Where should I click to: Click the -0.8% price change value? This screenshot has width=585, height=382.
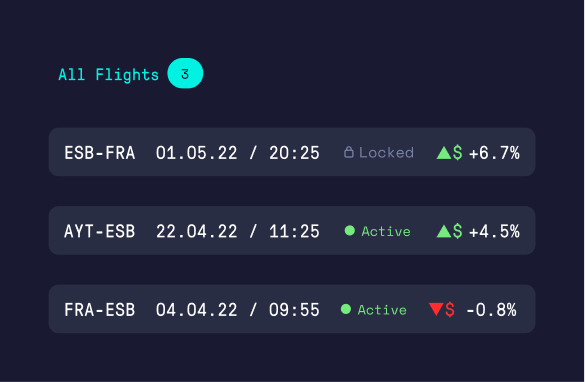[491, 310]
